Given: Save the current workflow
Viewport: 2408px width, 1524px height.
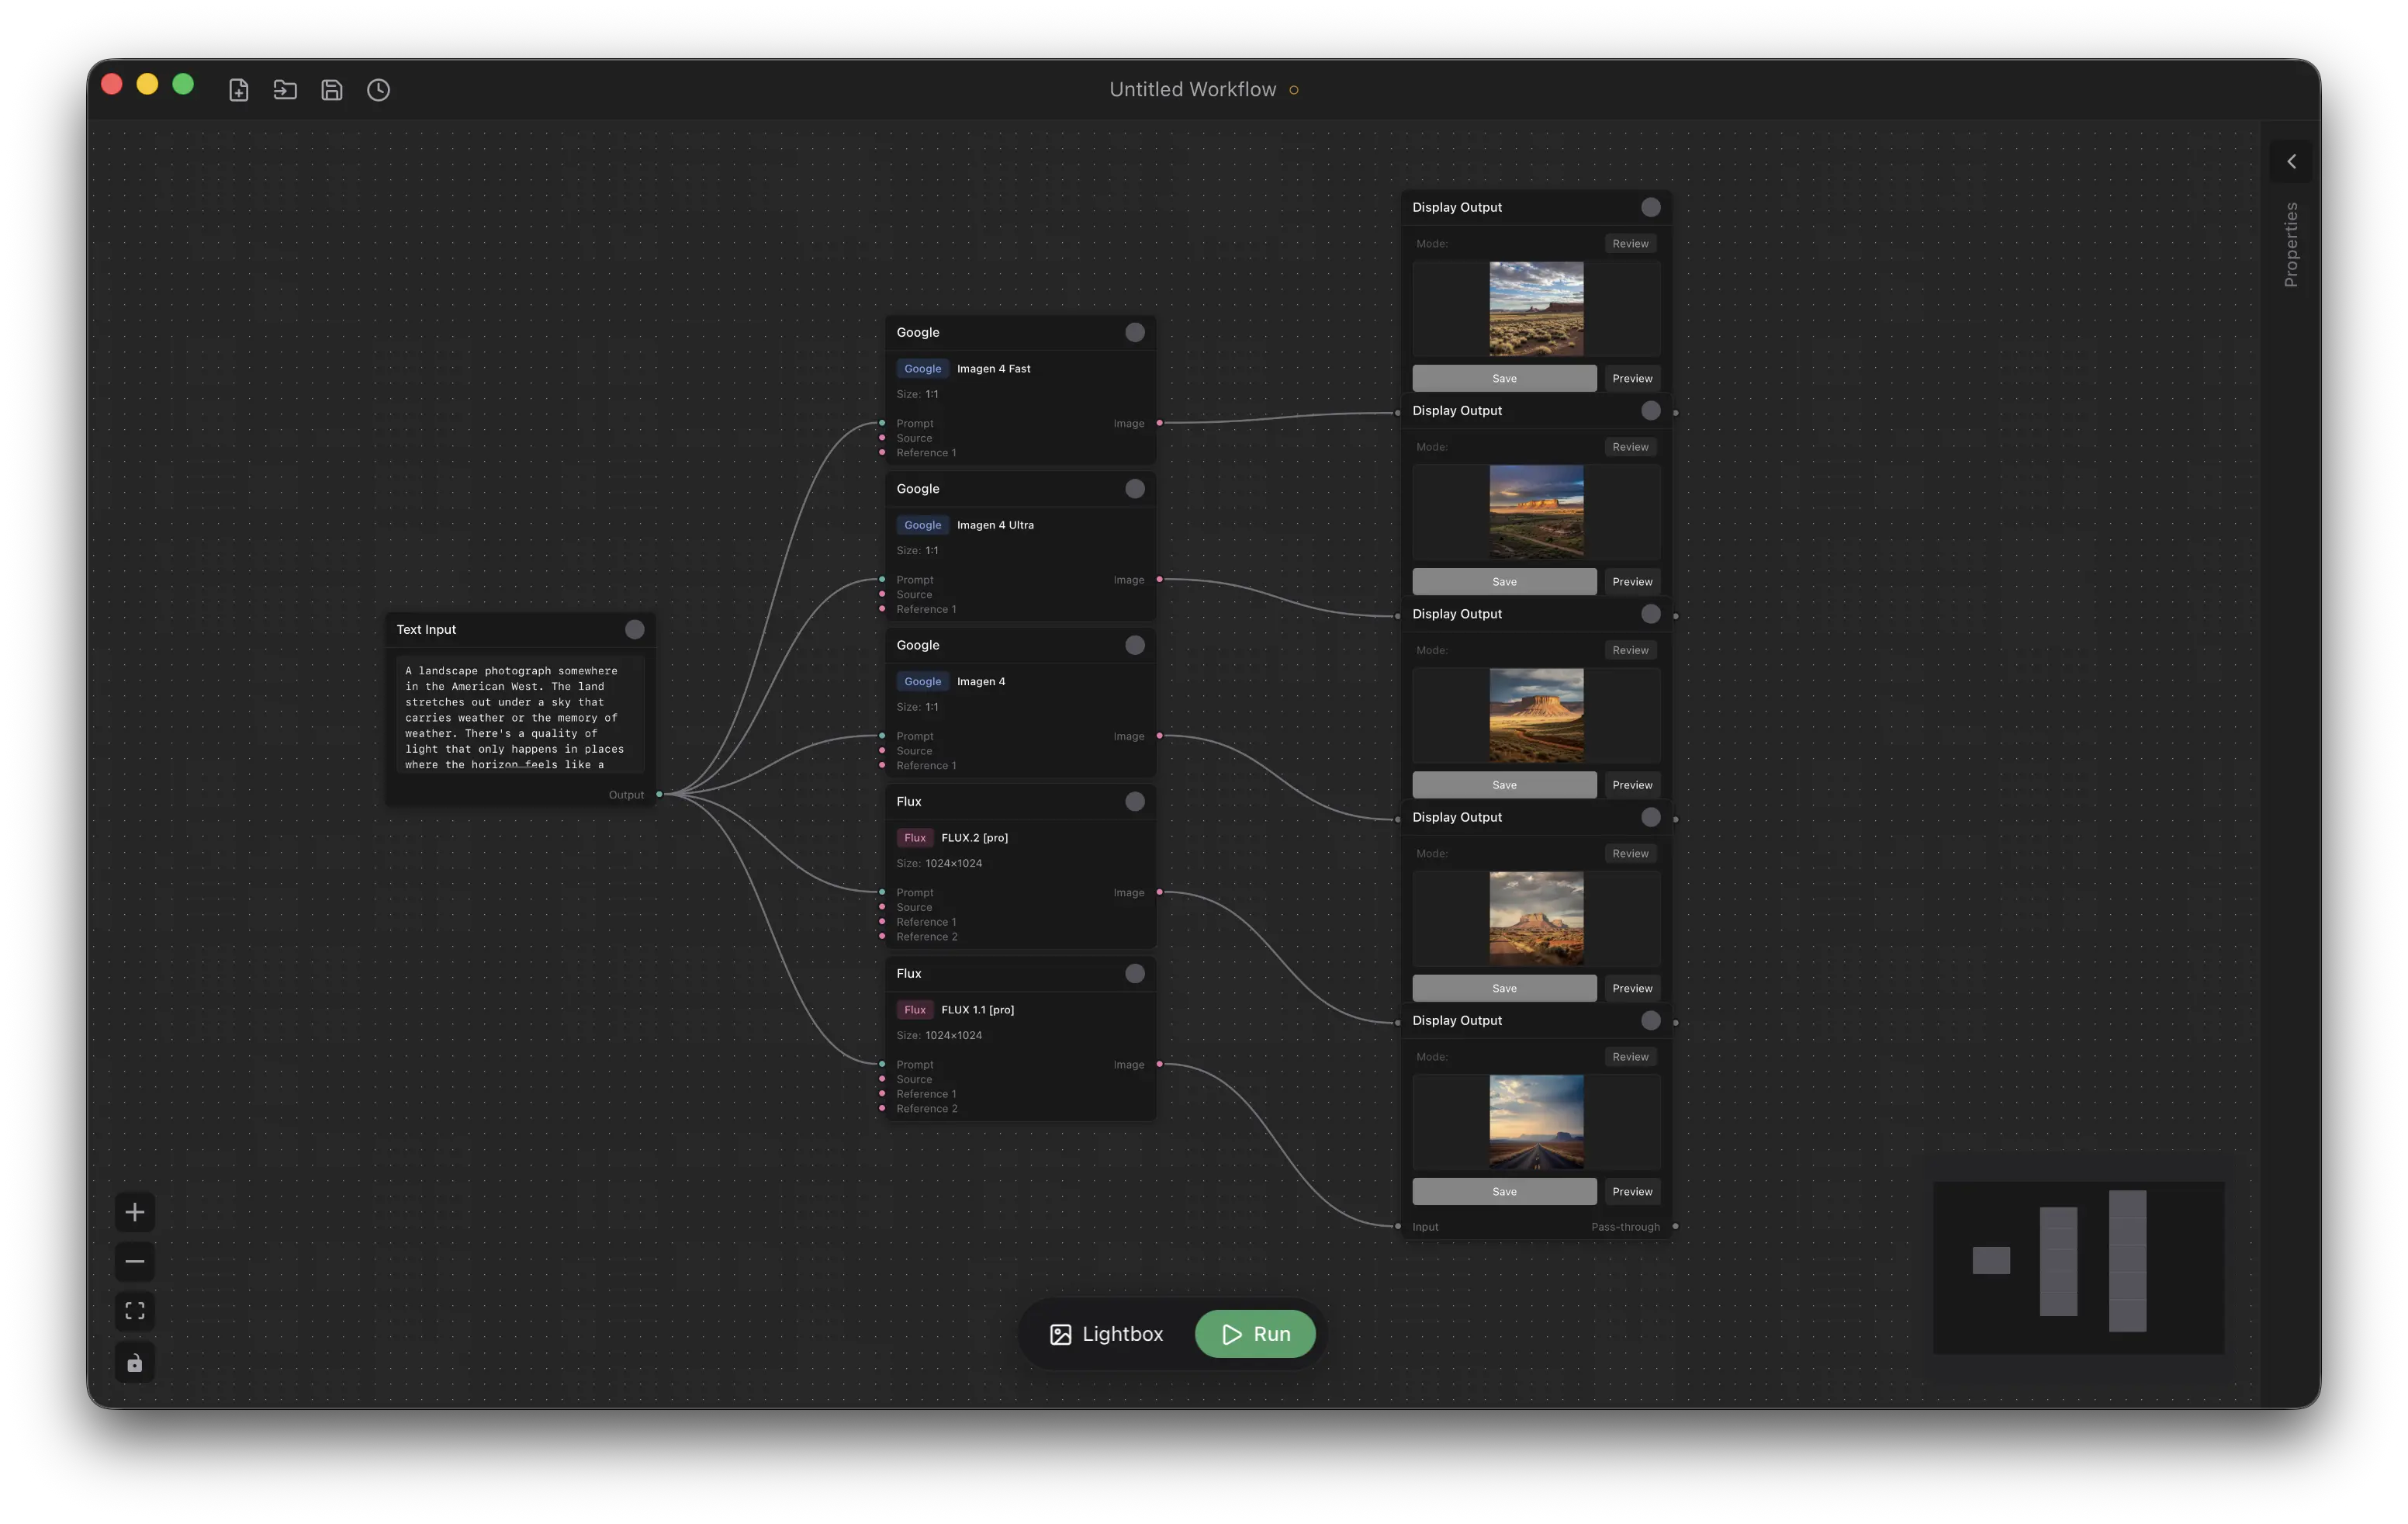Looking at the screenshot, I should 331,89.
